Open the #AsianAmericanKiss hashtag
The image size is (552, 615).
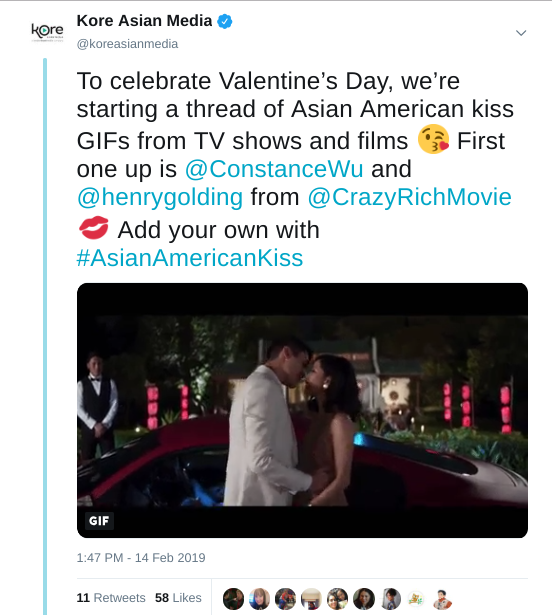click(190, 258)
